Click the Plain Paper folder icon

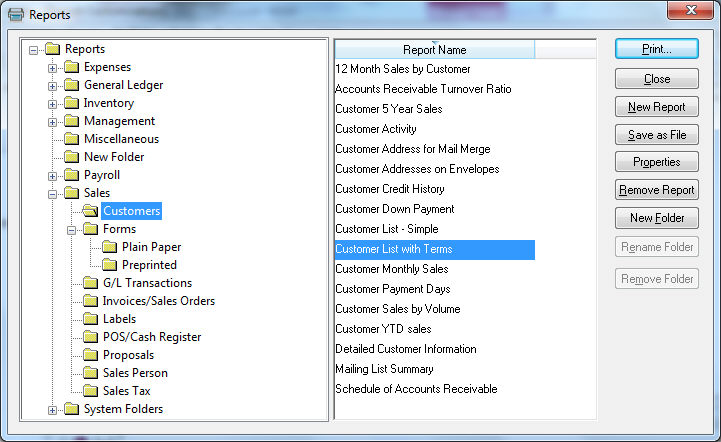[x=109, y=247]
